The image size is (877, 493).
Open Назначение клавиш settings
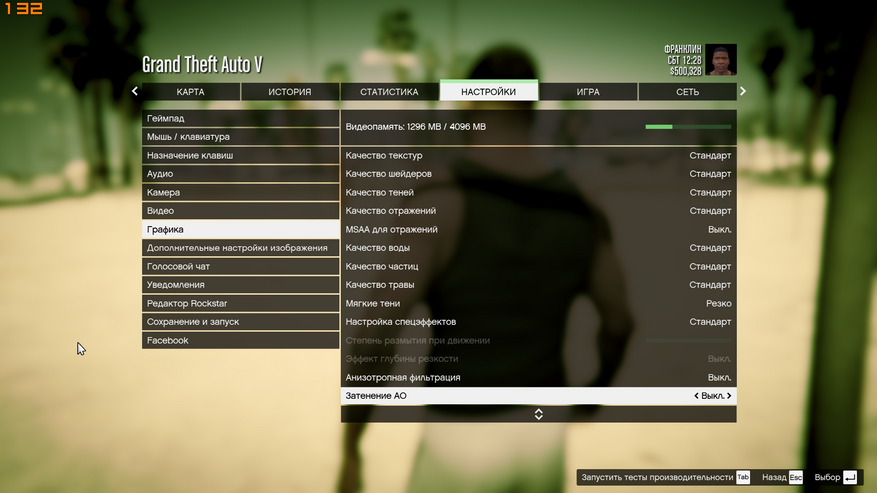(241, 155)
